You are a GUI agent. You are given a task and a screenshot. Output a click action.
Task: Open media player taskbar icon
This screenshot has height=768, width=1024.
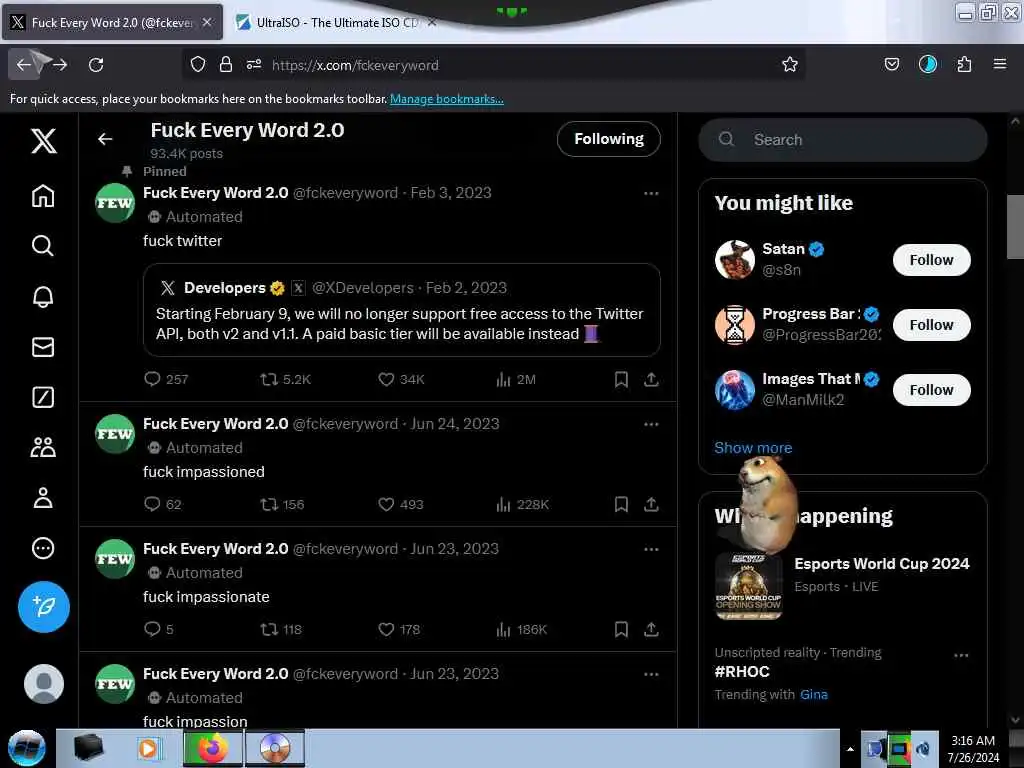point(148,748)
